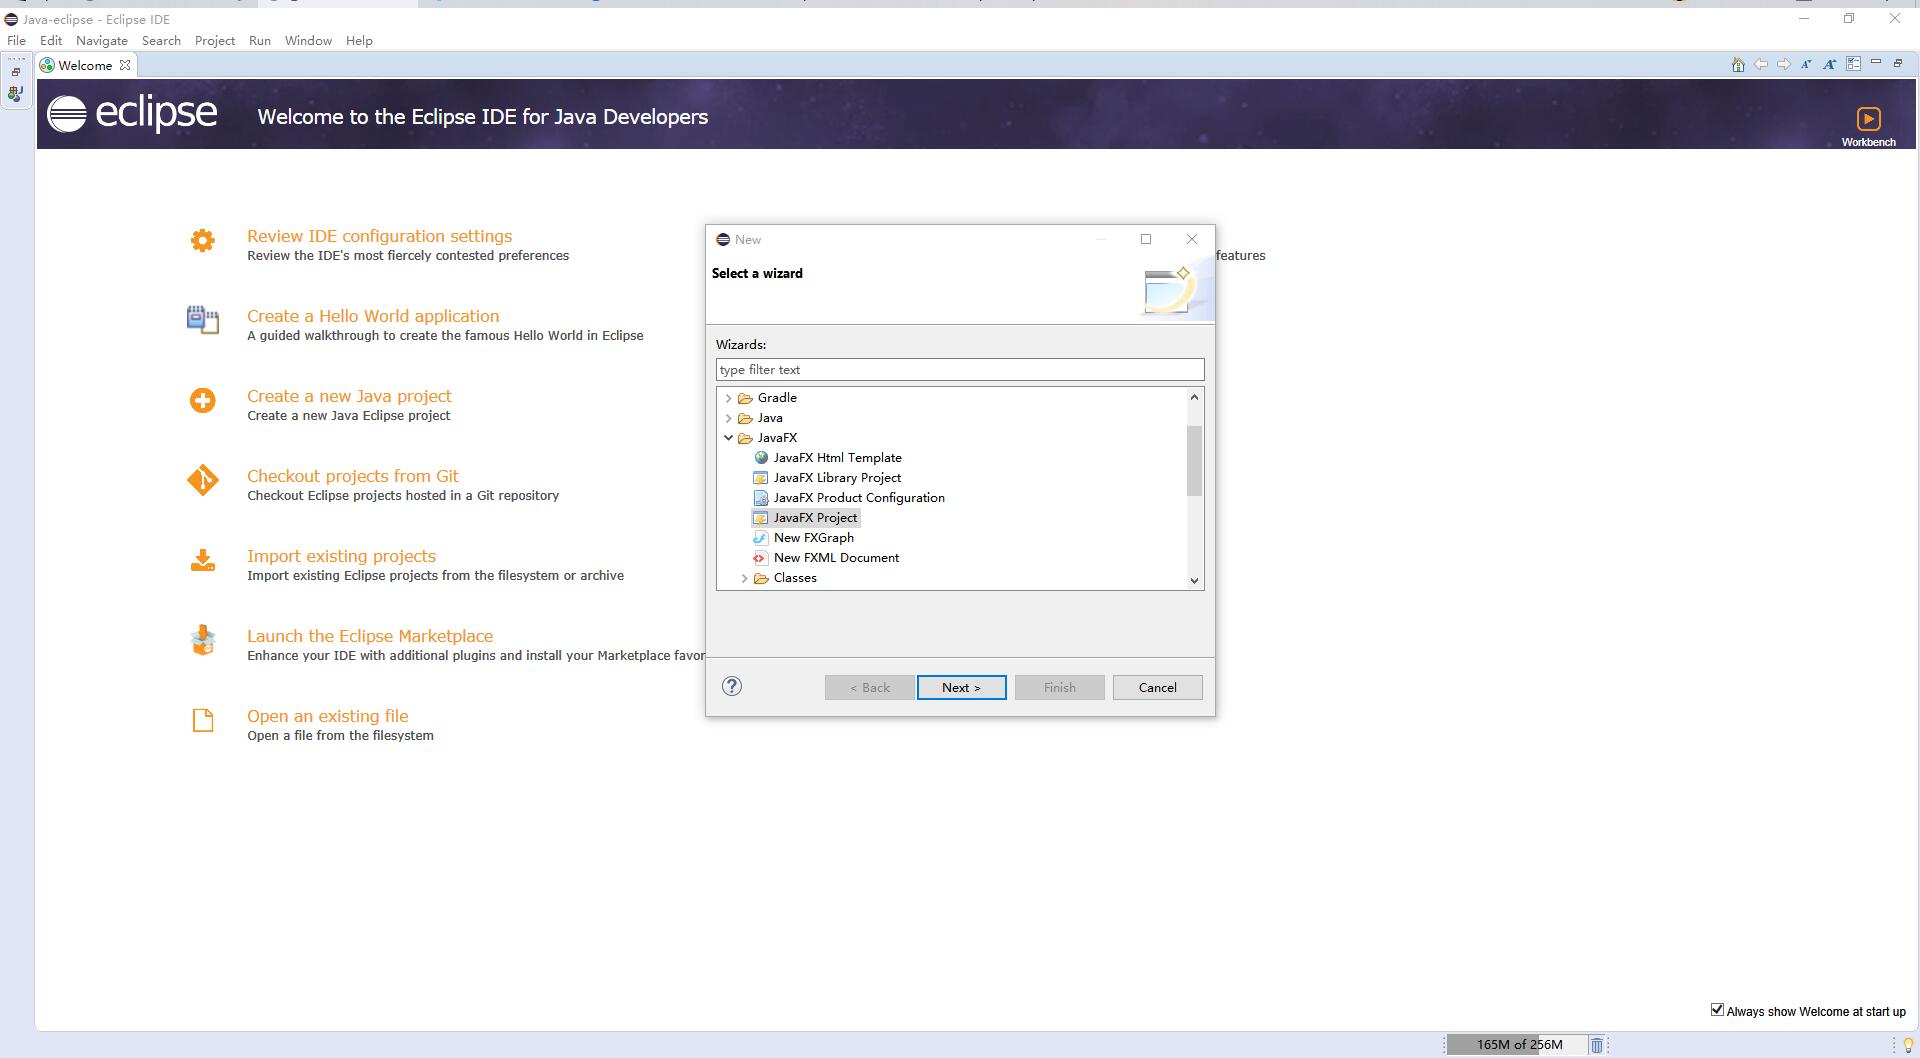Click 'Customize page' icon on Welcome toolbar
The height and width of the screenshot is (1058, 1920).
click(1854, 63)
